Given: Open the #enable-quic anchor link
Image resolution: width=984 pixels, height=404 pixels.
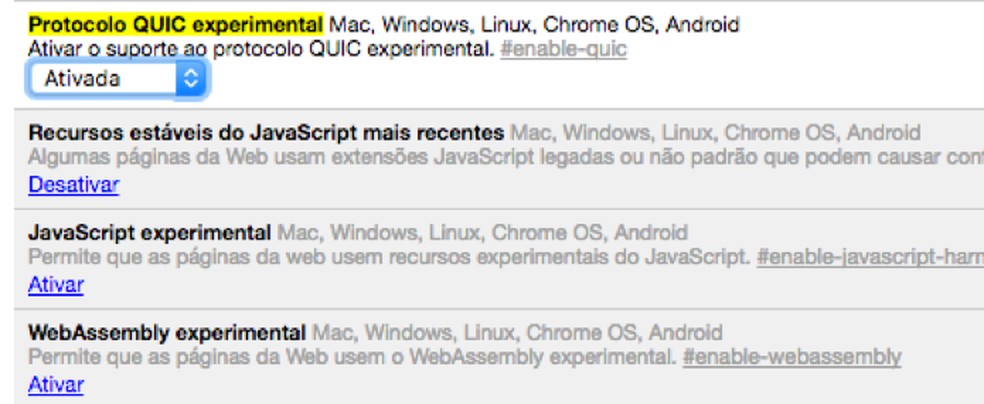Looking at the screenshot, I should [x=563, y=49].
